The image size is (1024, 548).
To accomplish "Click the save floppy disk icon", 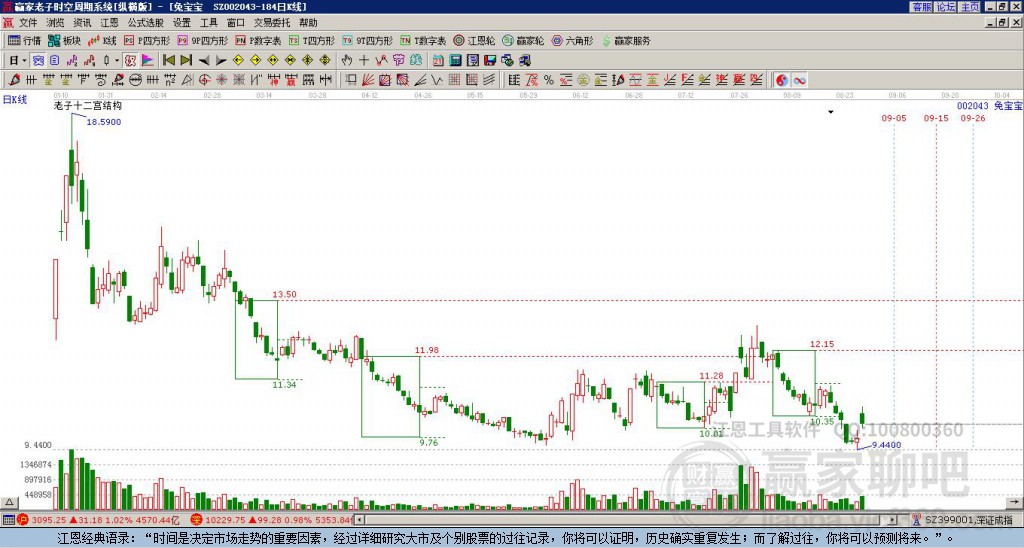I will tap(490, 60).
